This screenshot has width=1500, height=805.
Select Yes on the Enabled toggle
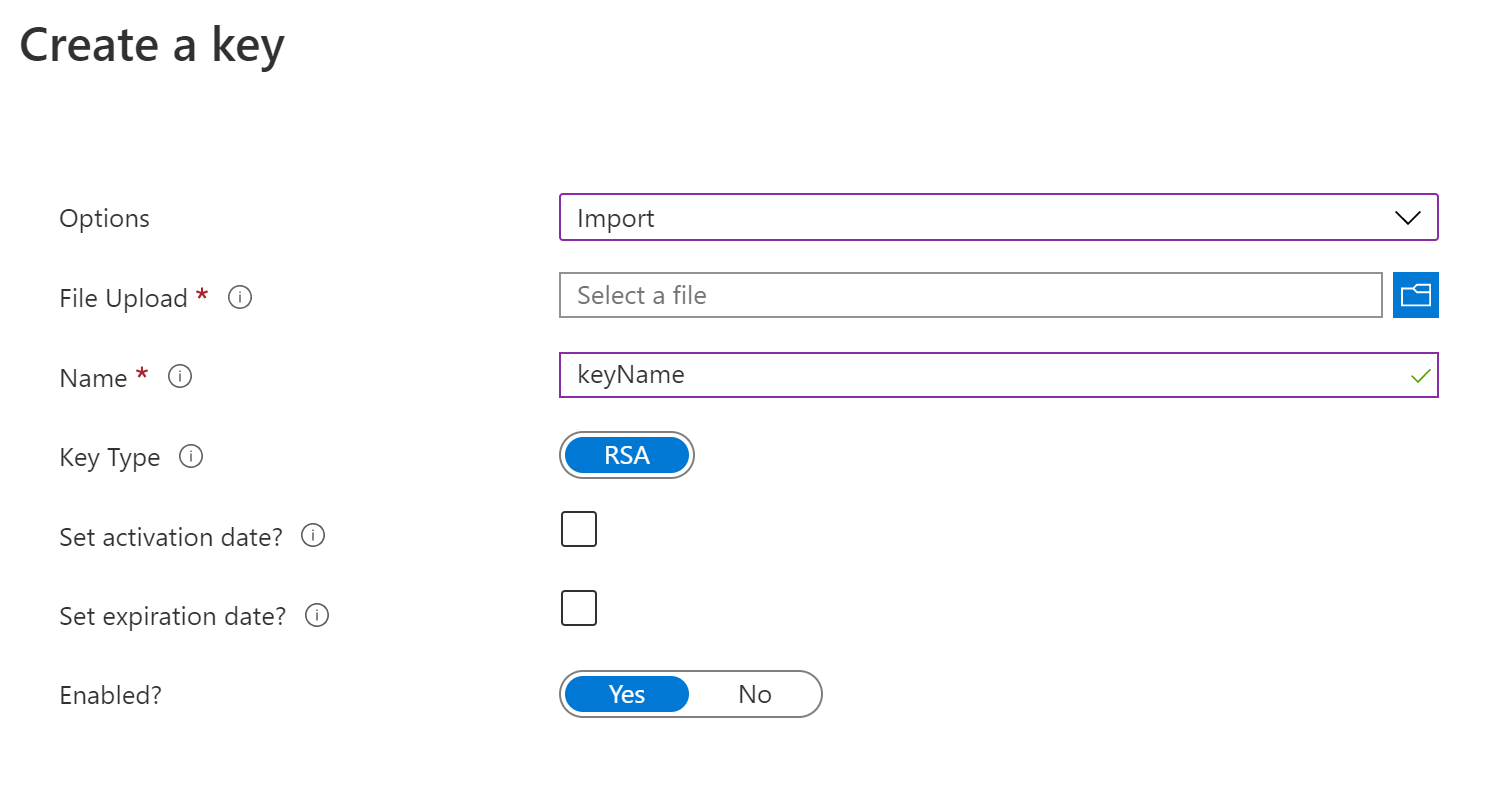(x=627, y=694)
